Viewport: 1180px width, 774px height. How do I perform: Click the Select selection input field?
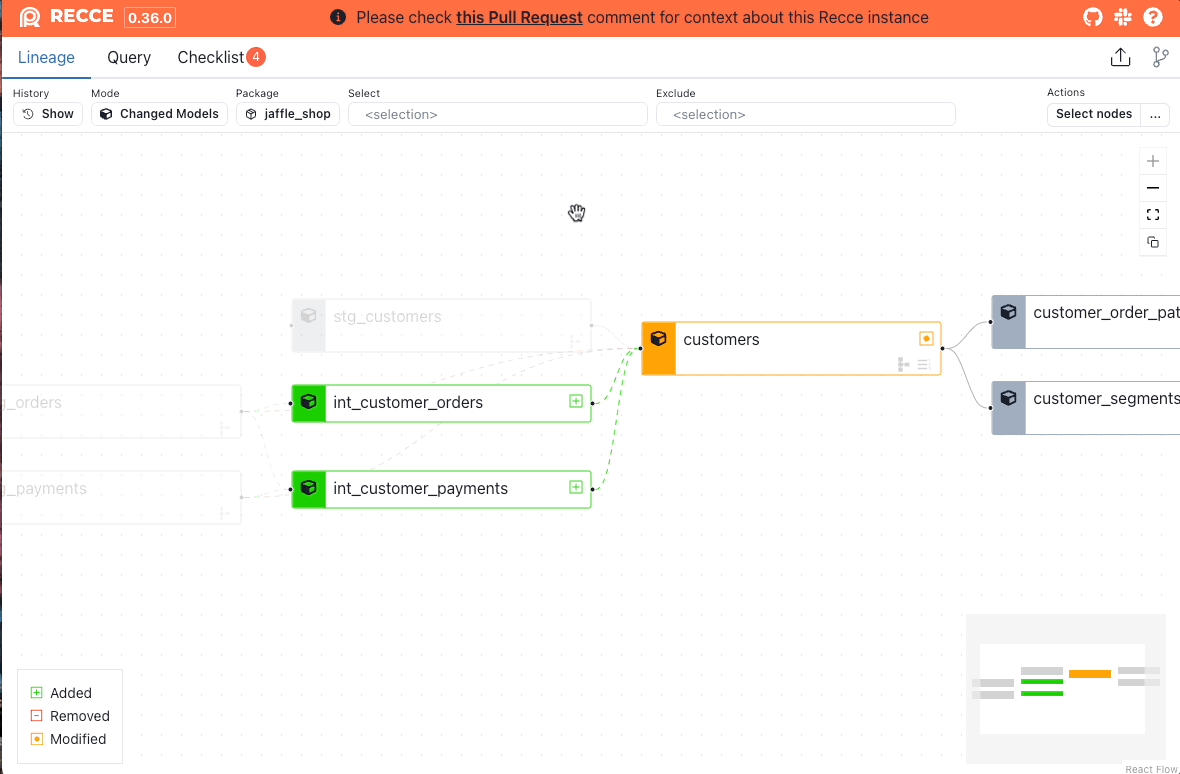point(497,114)
